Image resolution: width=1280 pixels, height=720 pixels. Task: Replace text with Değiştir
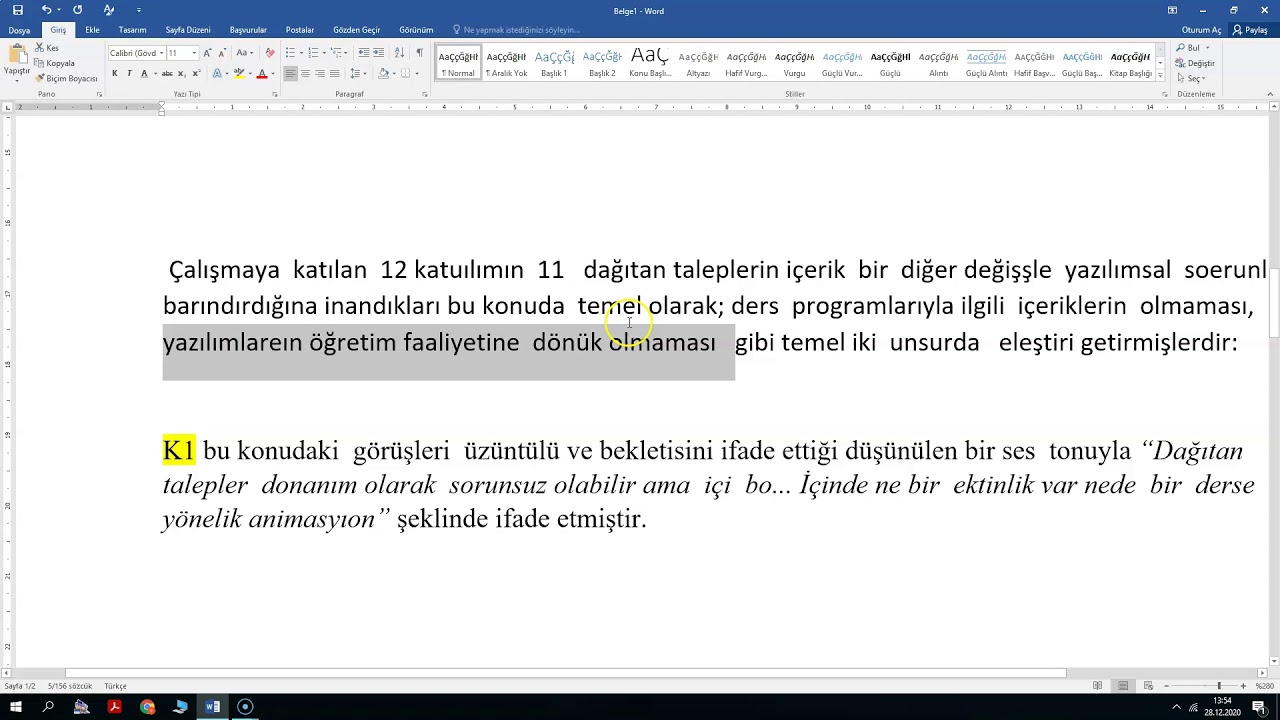pyautogui.click(x=1196, y=63)
